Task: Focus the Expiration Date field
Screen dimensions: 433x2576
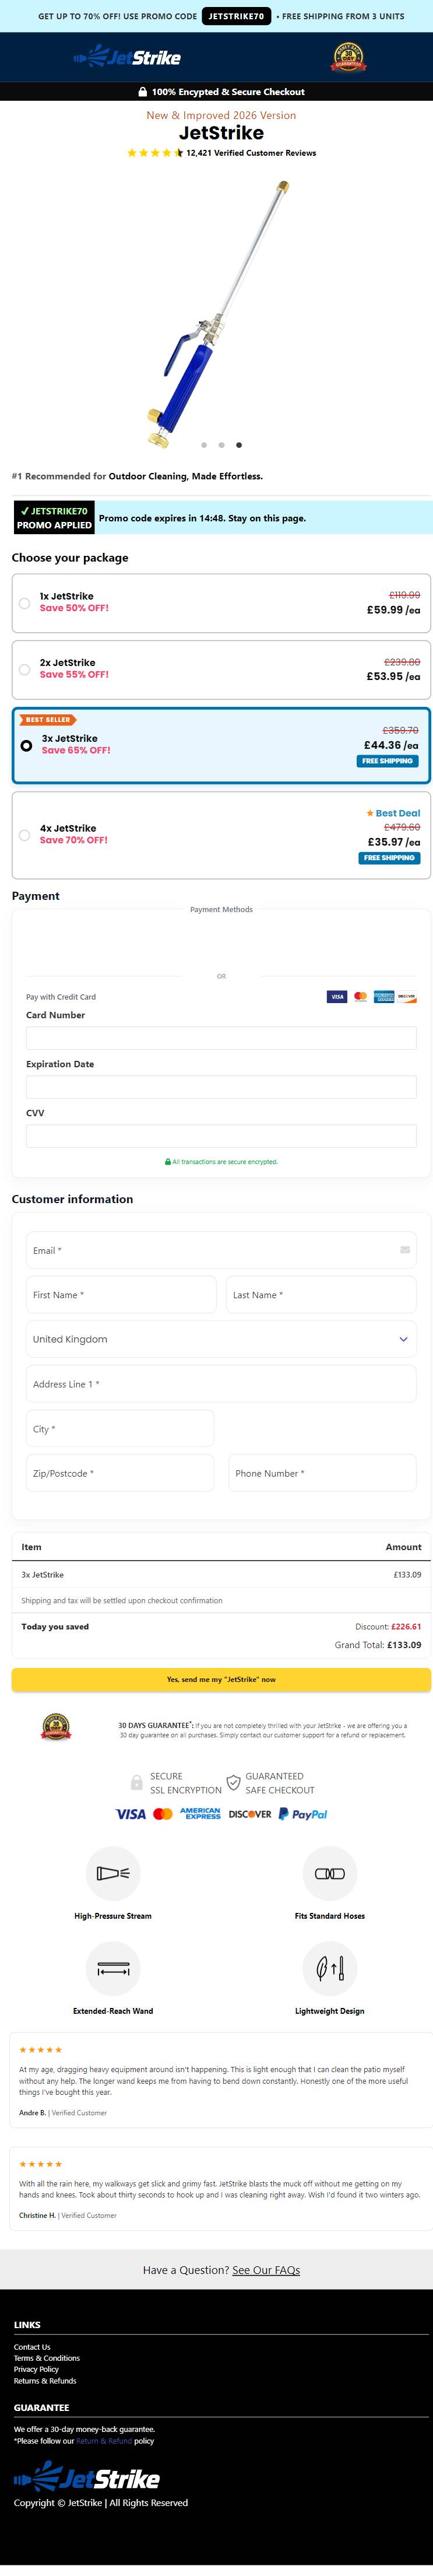Action: click(221, 1087)
